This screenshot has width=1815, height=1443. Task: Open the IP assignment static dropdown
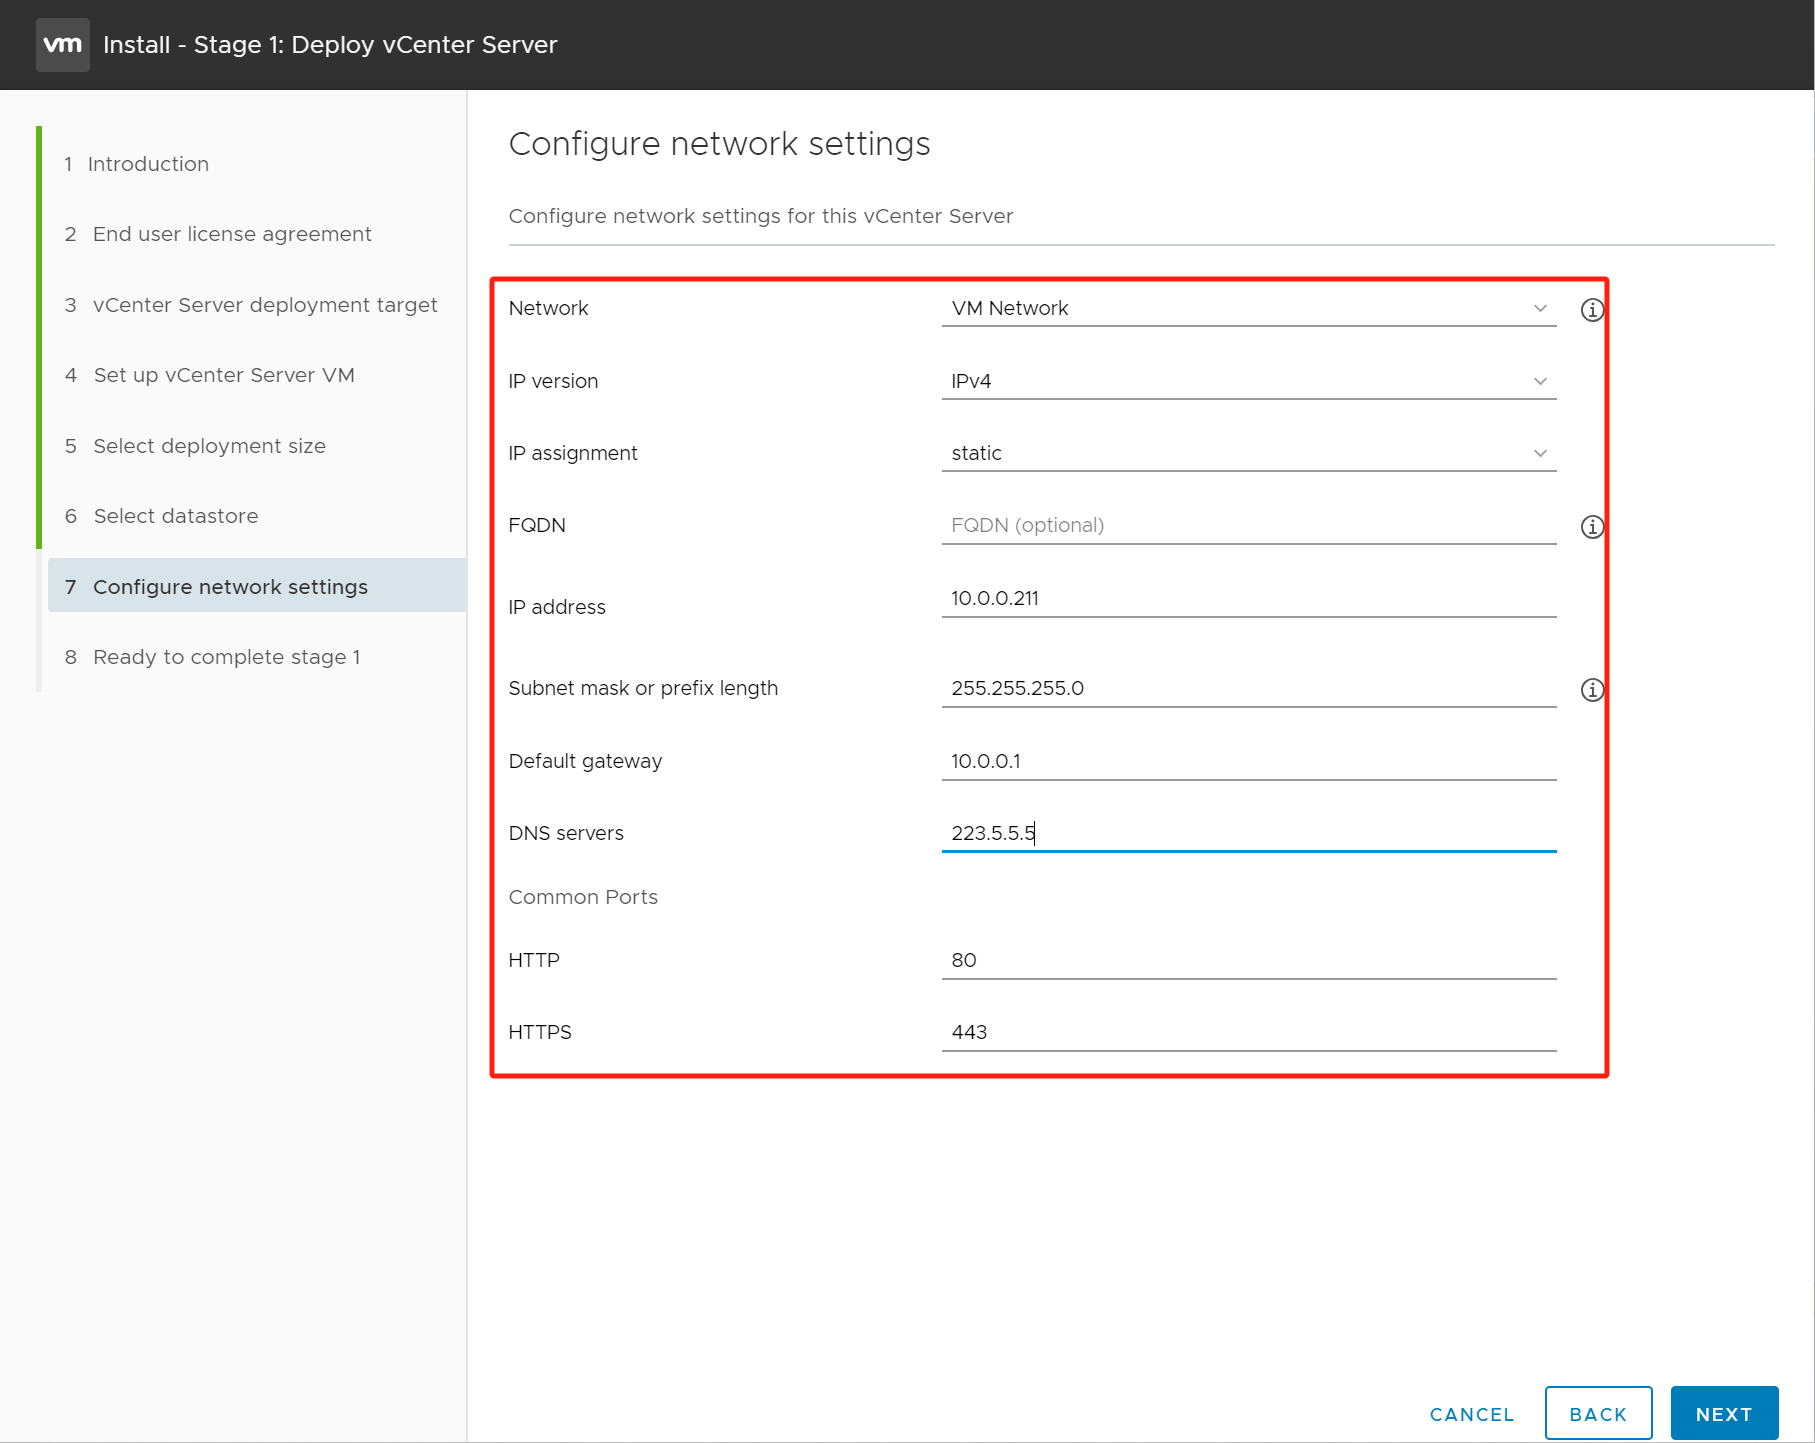click(x=1247, y=454)
